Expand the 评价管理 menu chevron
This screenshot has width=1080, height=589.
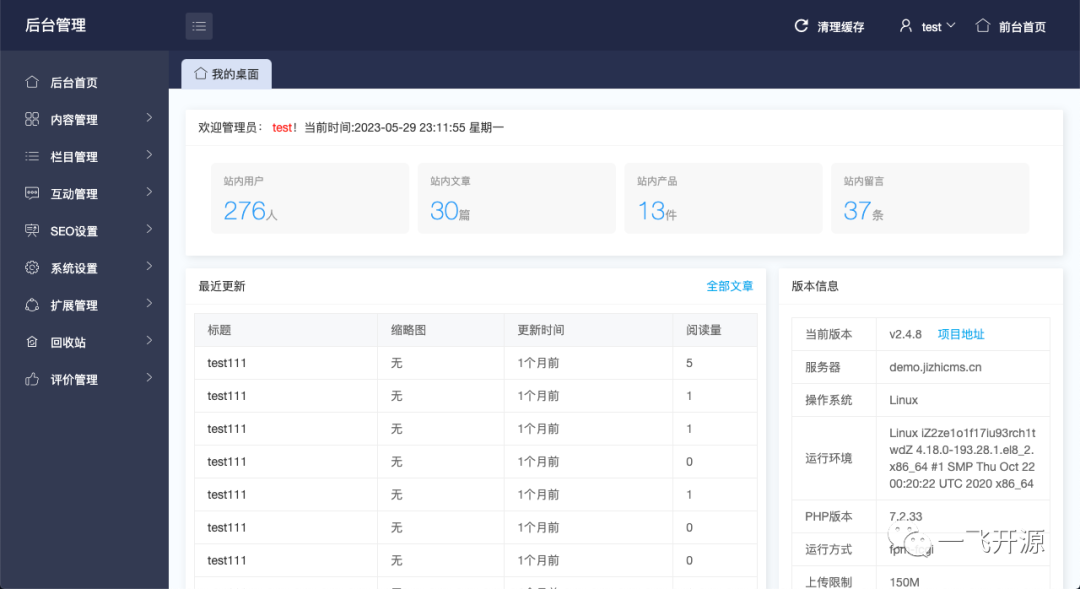(x=149, y=379)
